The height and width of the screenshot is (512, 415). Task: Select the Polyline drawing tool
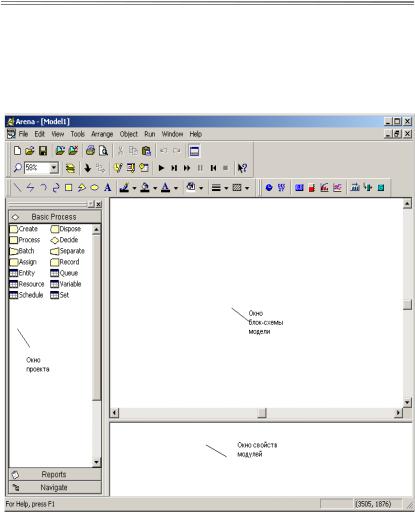pos(30,187)
